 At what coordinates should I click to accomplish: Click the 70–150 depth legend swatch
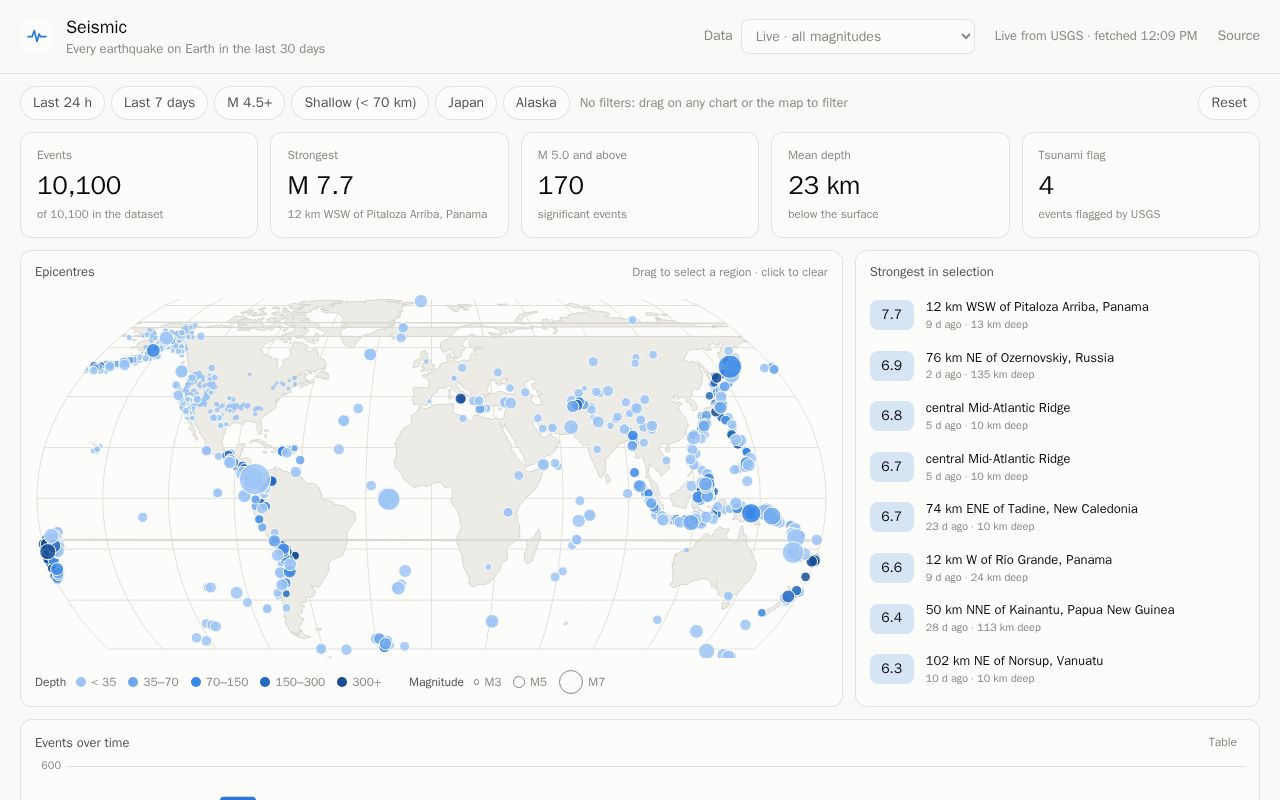tap(196, 682)
